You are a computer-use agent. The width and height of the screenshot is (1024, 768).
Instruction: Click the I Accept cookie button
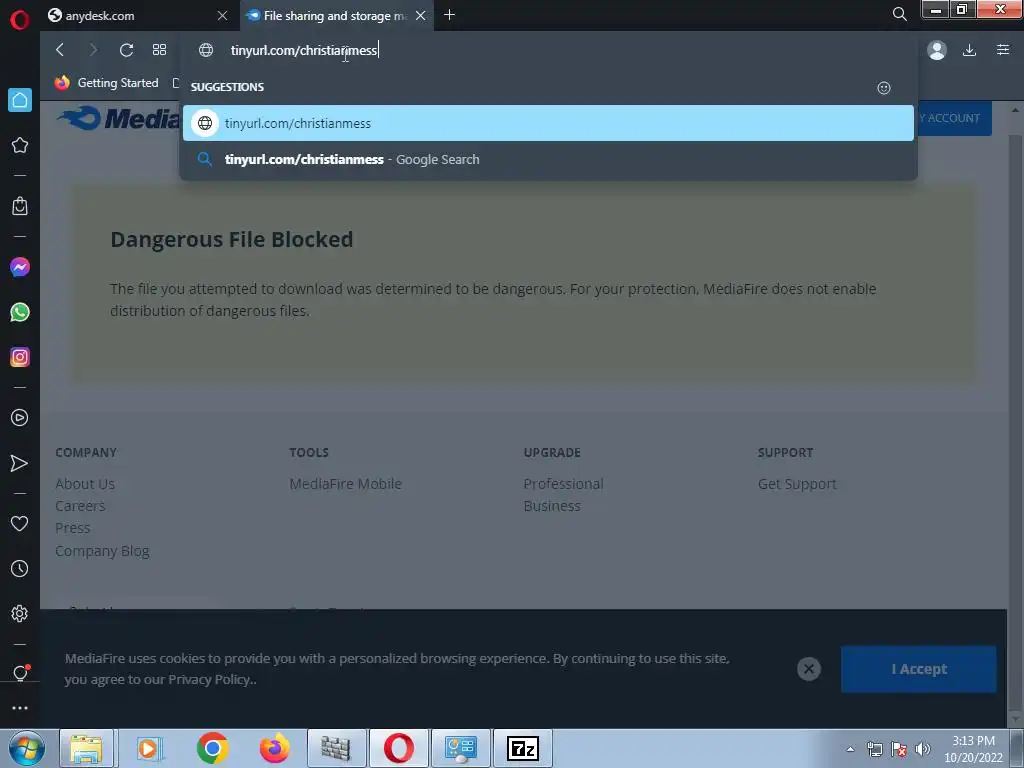point(919,669)
